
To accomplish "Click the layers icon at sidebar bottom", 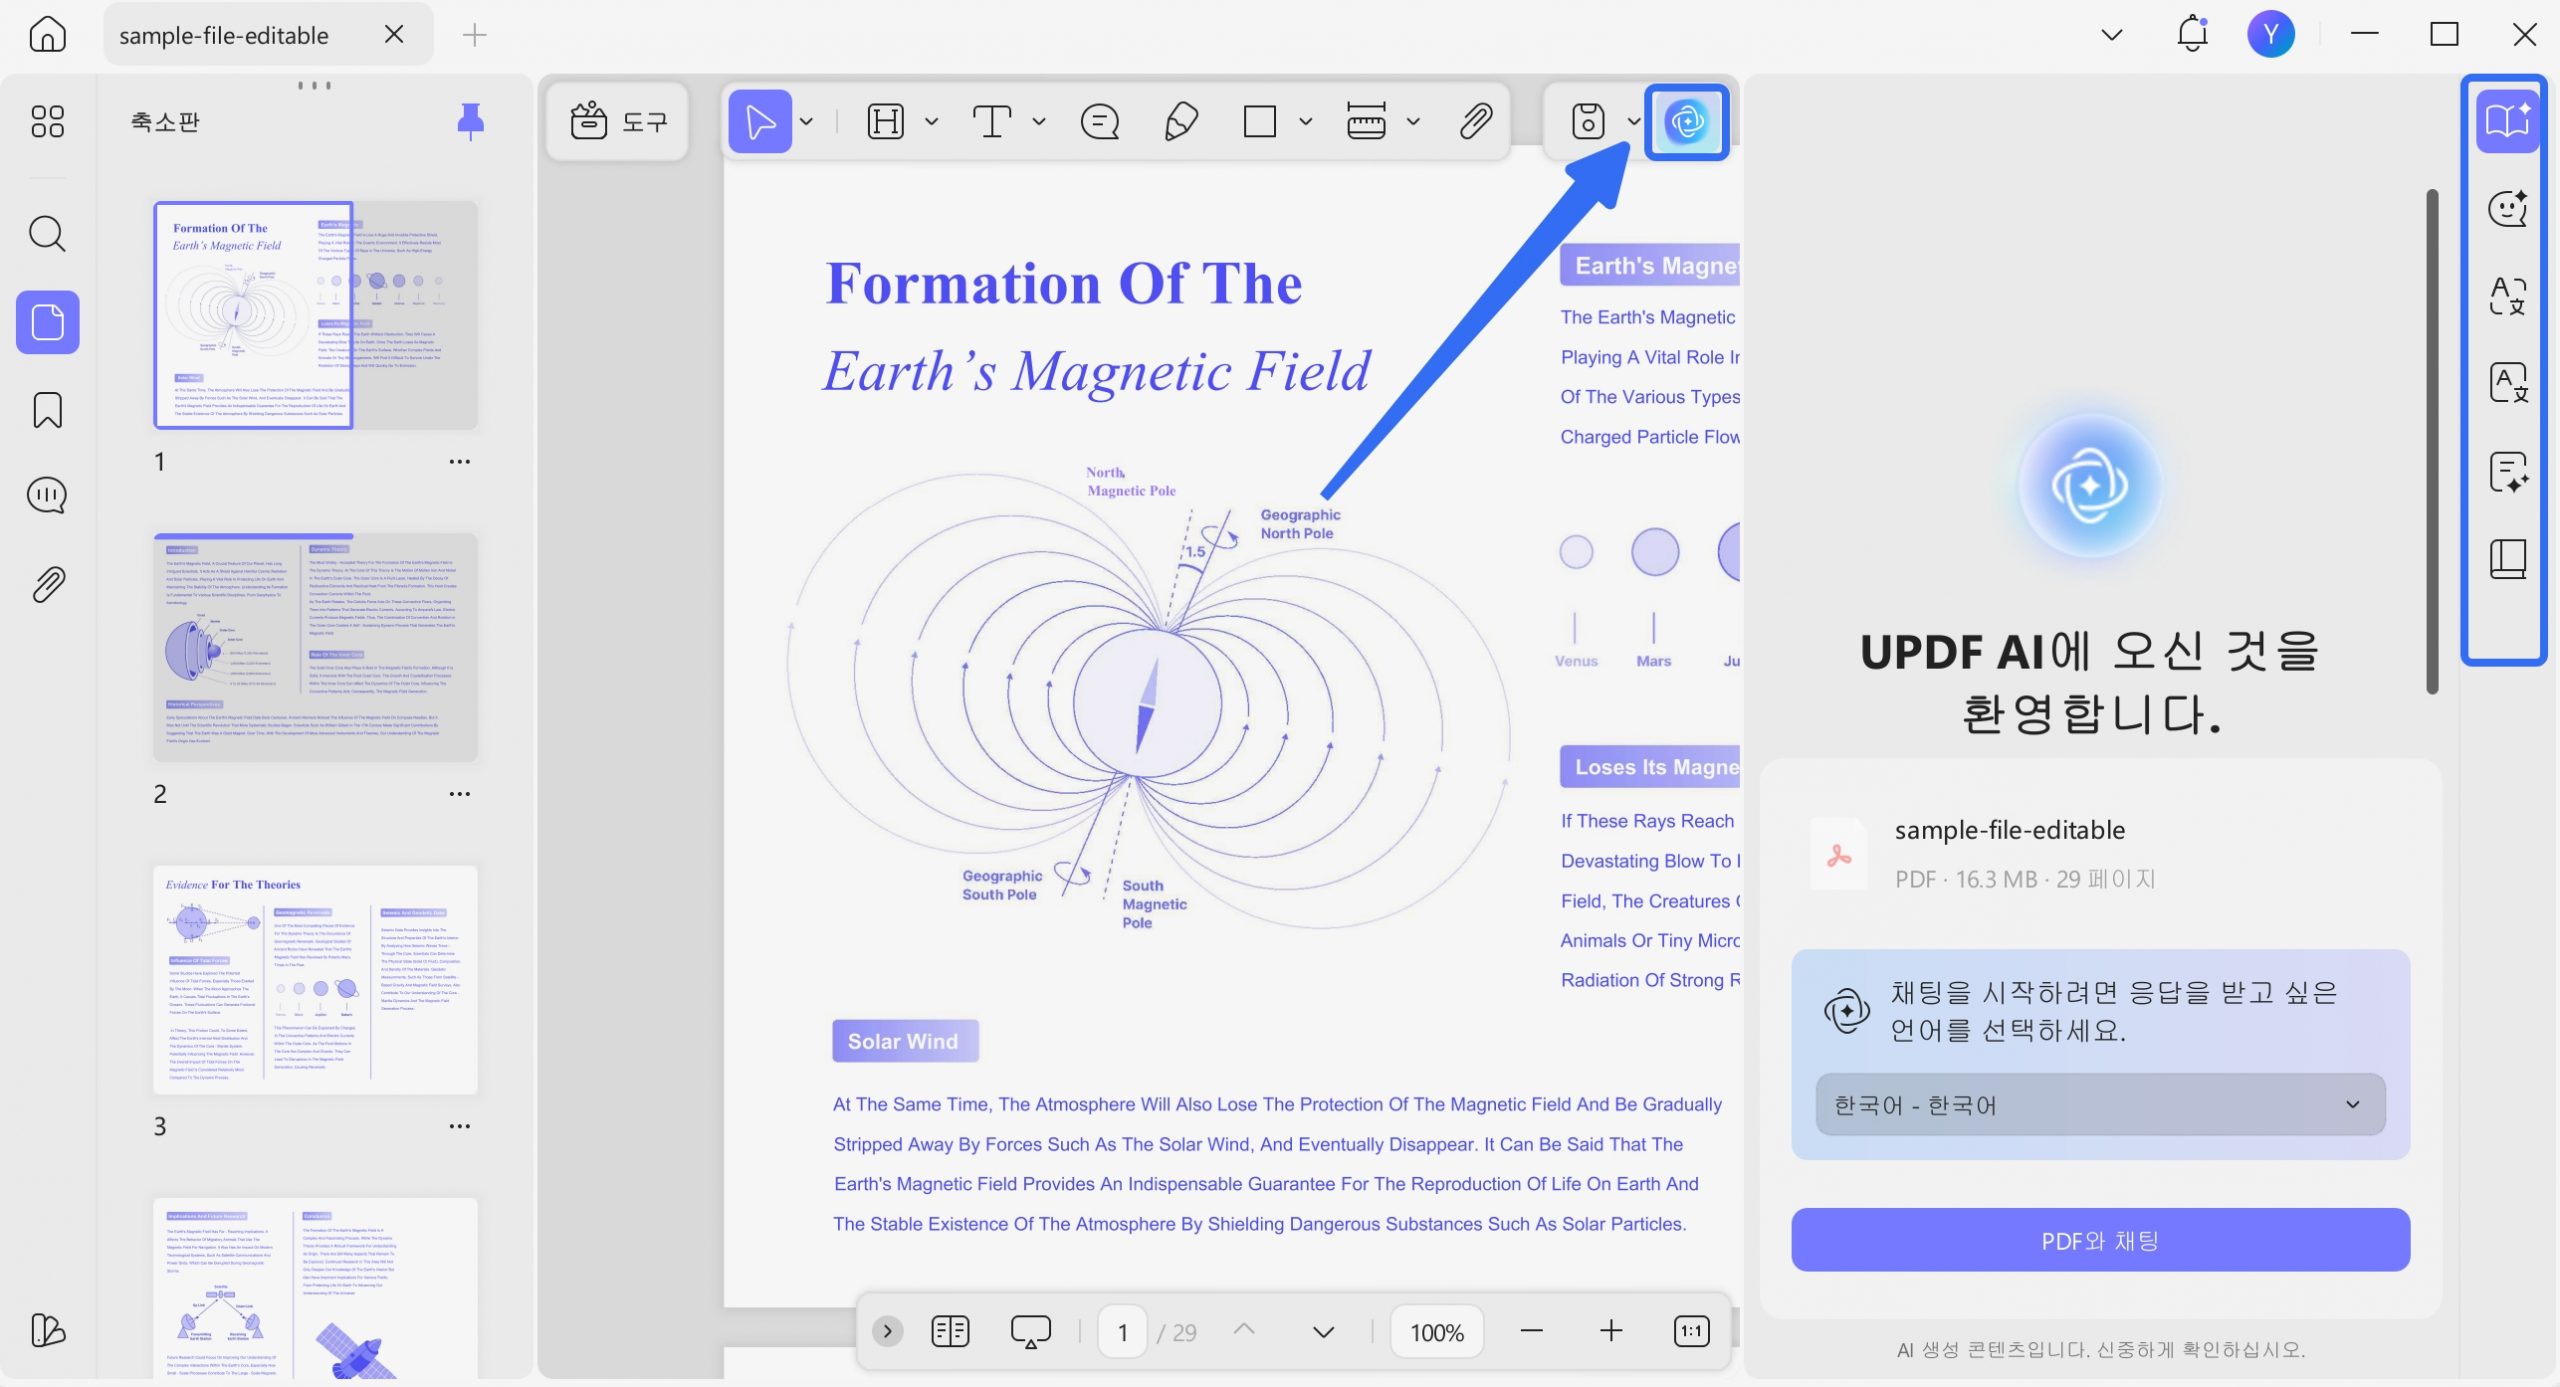I will click(47, 1330).
